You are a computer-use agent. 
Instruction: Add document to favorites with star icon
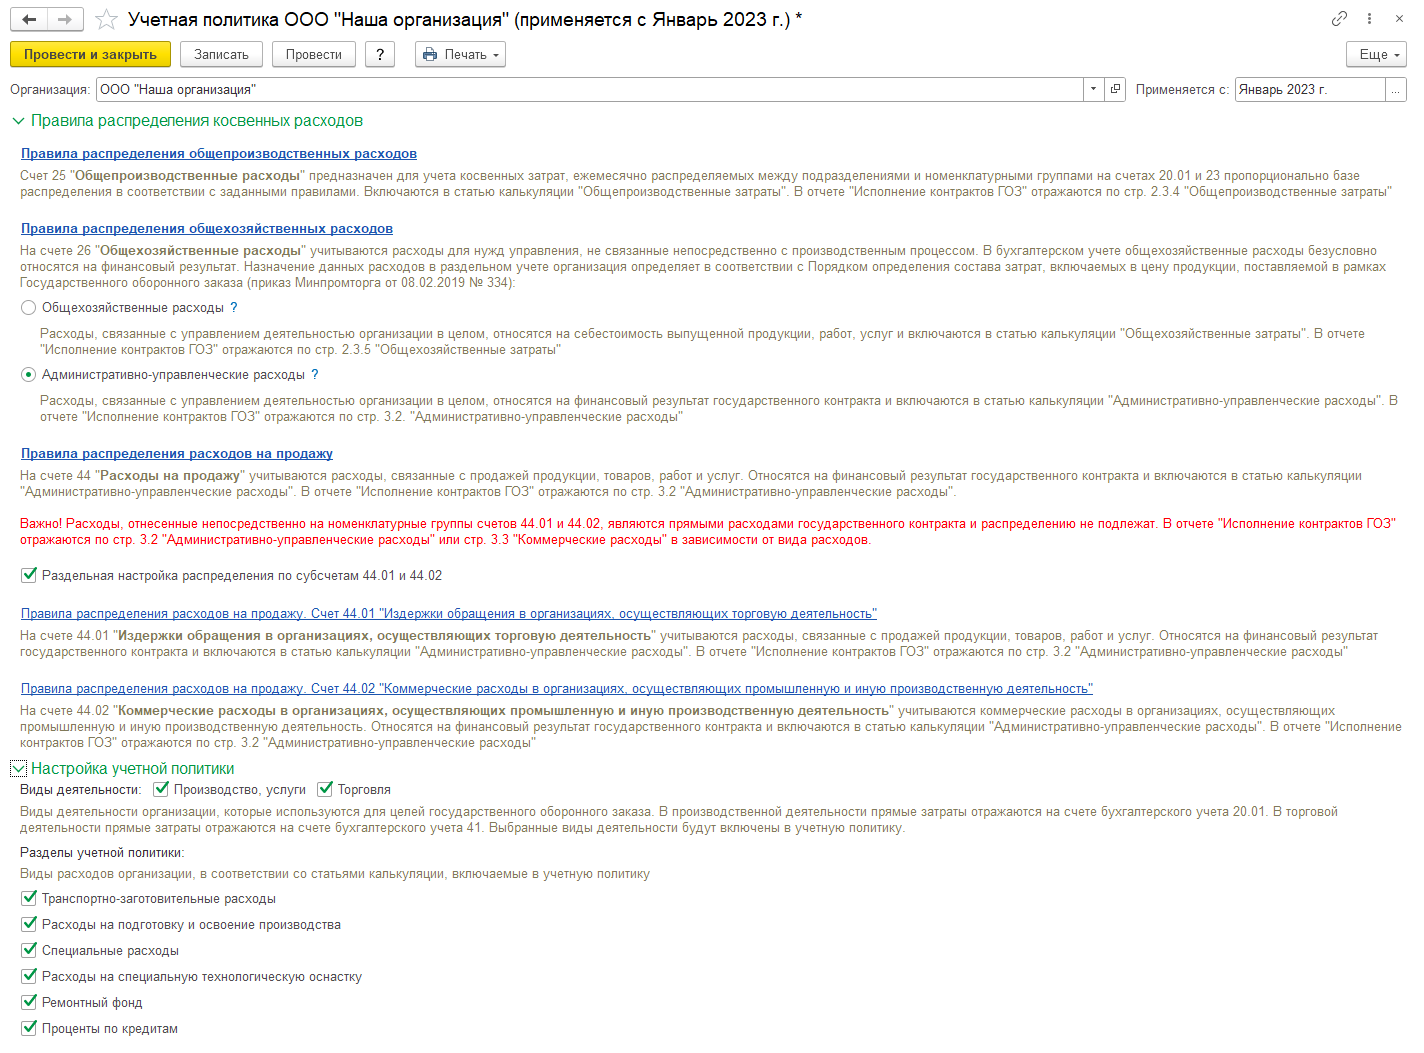pyautogui.click(x=106, y=20)
